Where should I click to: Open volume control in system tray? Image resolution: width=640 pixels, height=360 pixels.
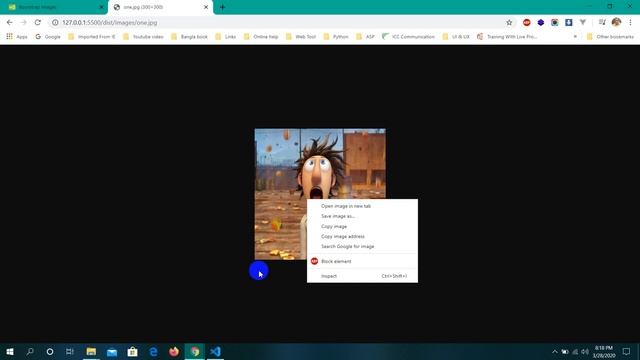coord(585,351)
